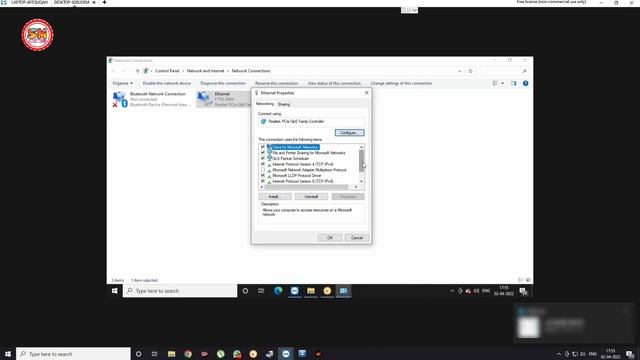Viewport: 640px width, 360px height.
Task: Switch to the Sharing tab
Action: pyautogui.click(x=284, y=104)
